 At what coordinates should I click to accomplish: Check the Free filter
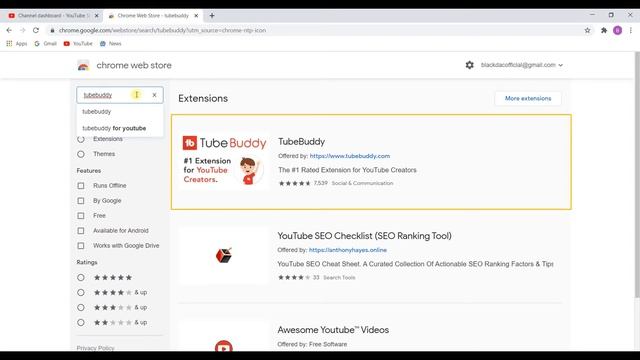(x=81, y=216)
